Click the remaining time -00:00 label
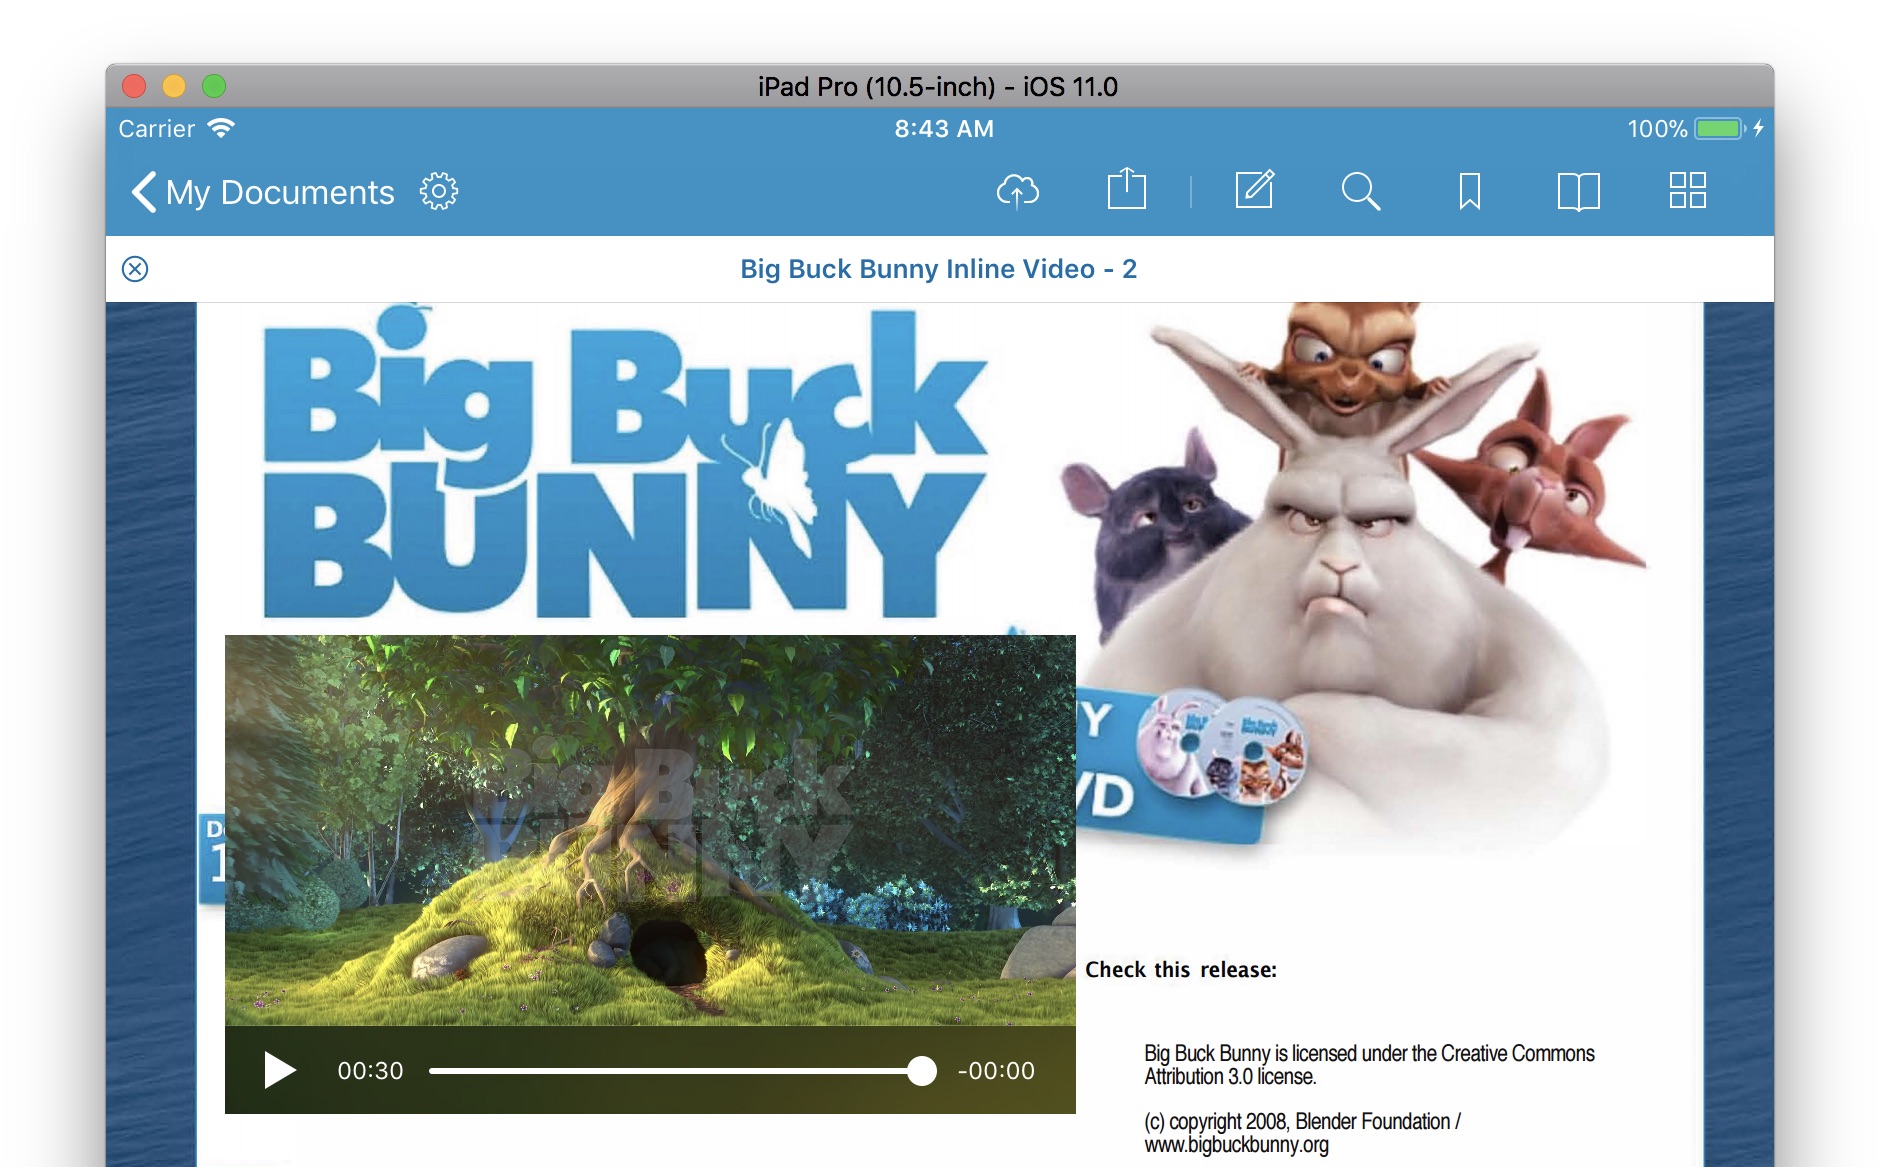 [x=996, y=1071]
